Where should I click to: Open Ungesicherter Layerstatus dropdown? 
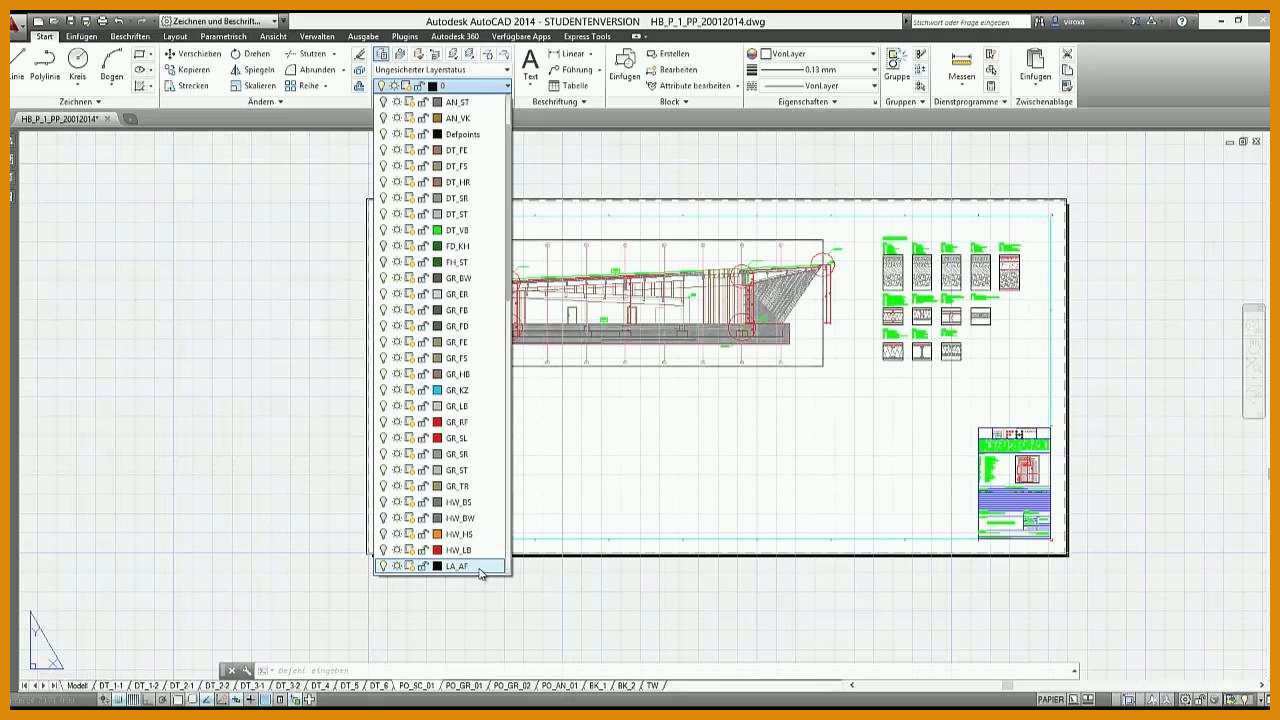tap(441, 70)
